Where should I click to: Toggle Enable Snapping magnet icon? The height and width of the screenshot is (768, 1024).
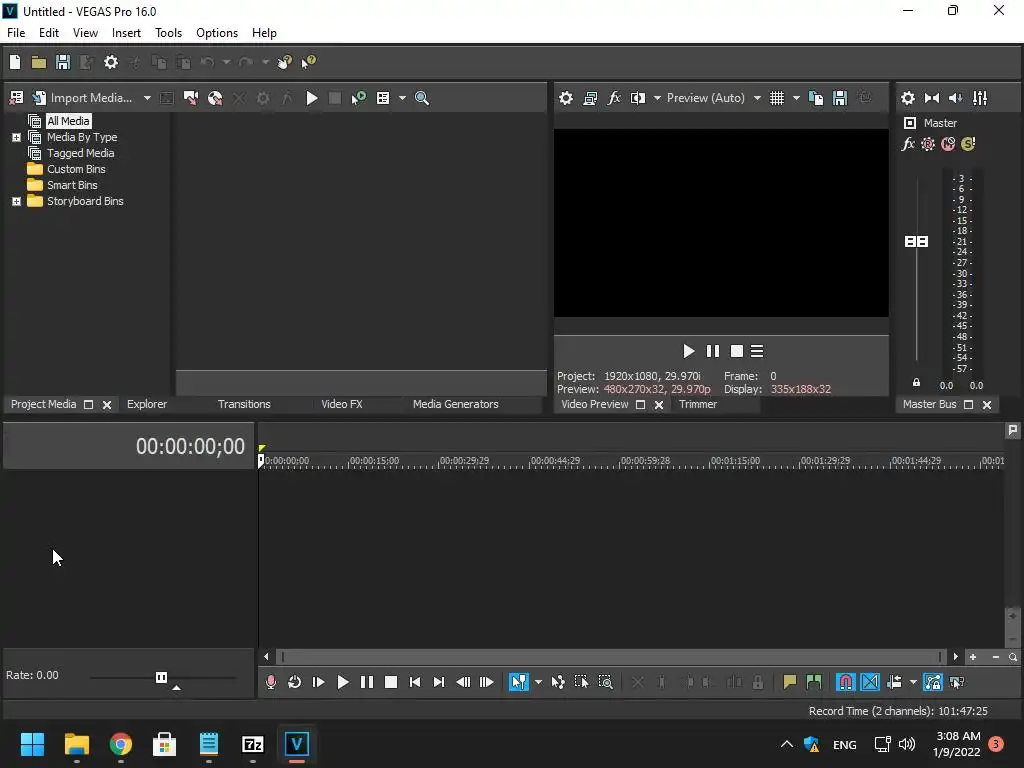point(846,682)
